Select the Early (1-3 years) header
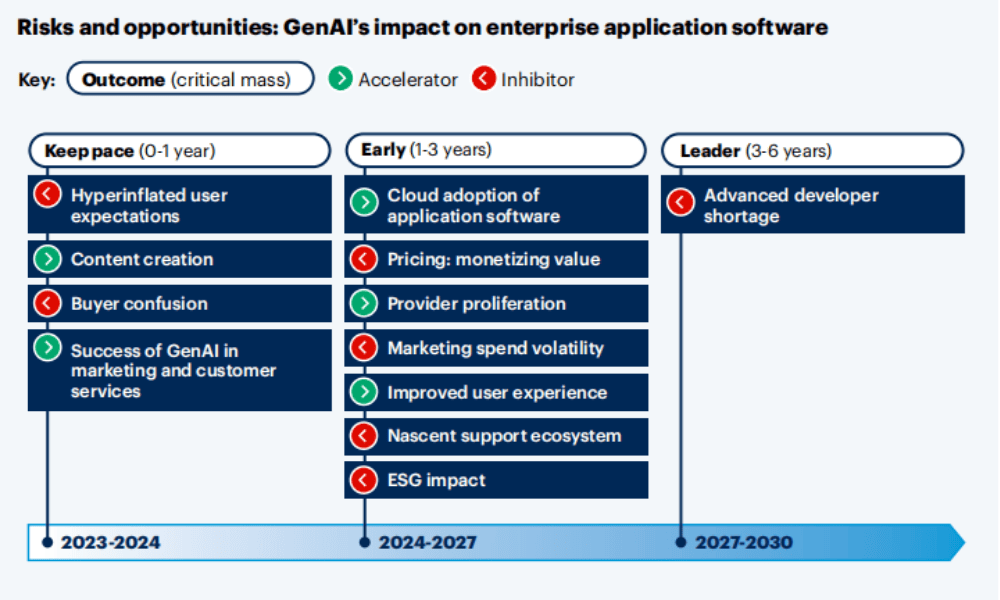 496,150
